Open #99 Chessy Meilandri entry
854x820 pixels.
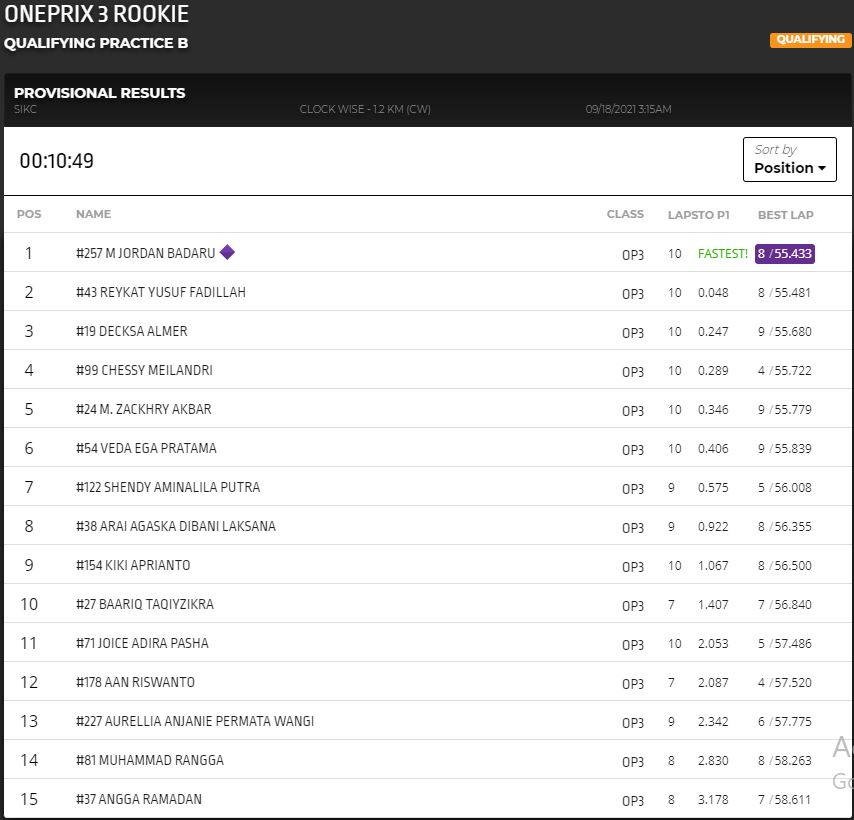143,370
